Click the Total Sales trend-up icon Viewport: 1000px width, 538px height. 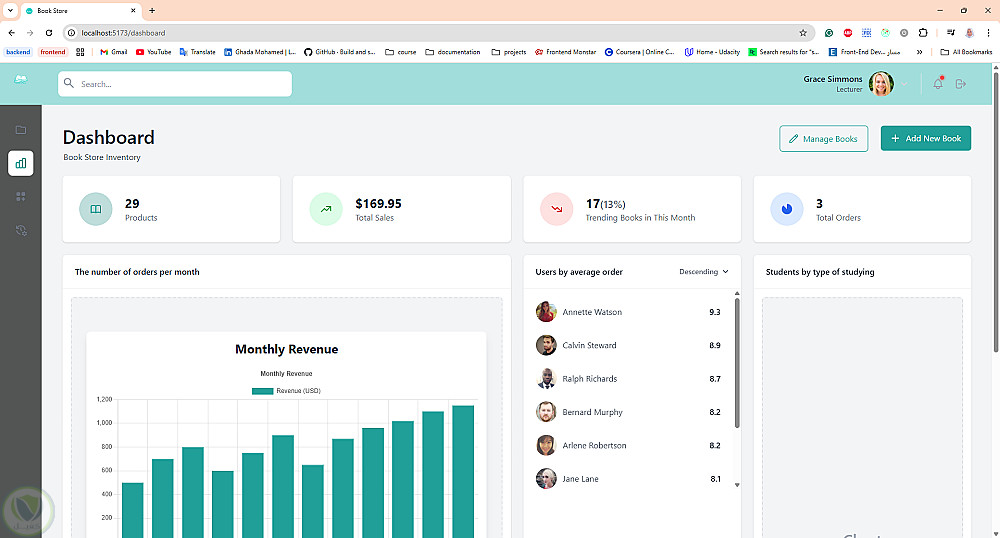click(326, 209)
